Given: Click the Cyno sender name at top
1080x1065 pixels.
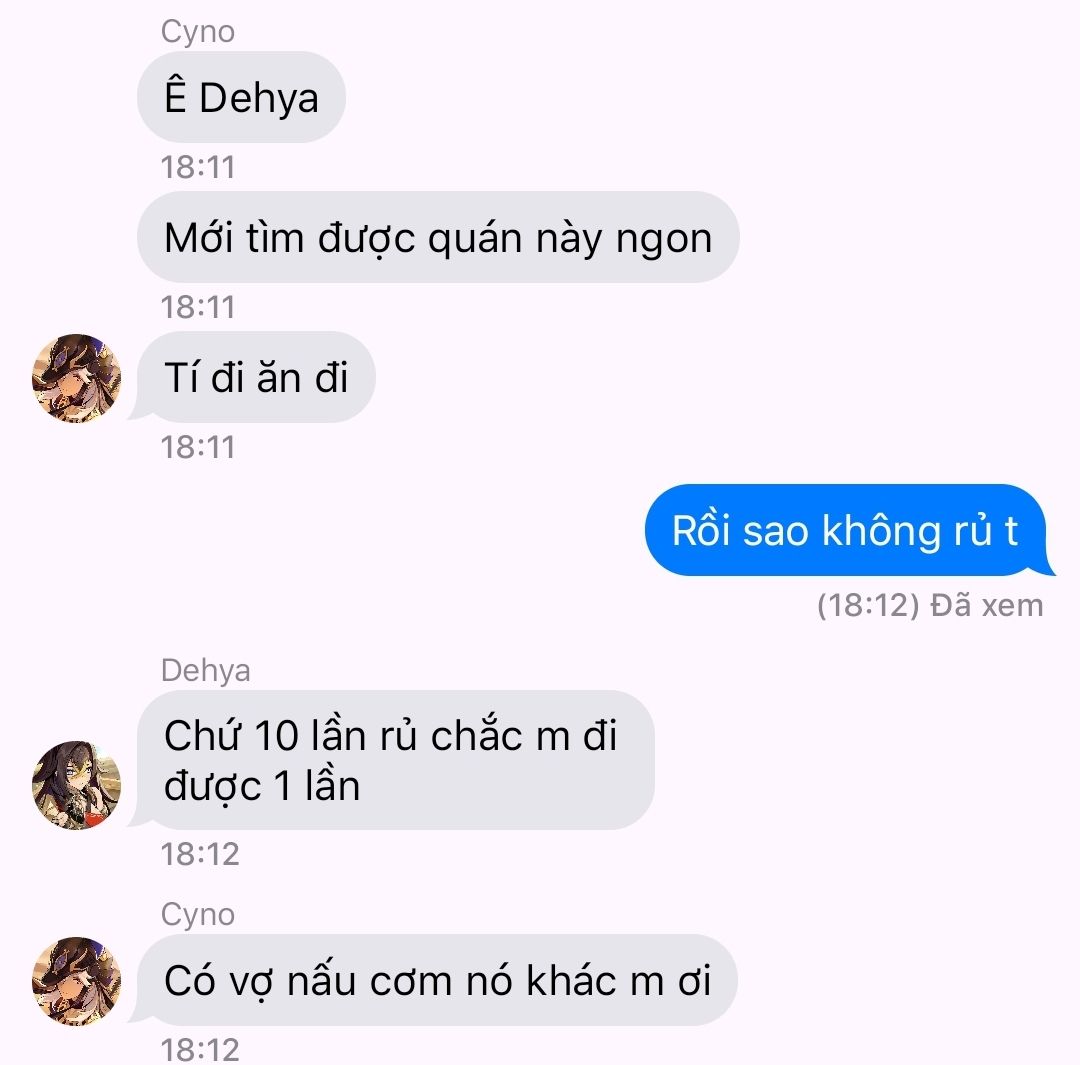Looking at the screenshot, I should (198, 32).
